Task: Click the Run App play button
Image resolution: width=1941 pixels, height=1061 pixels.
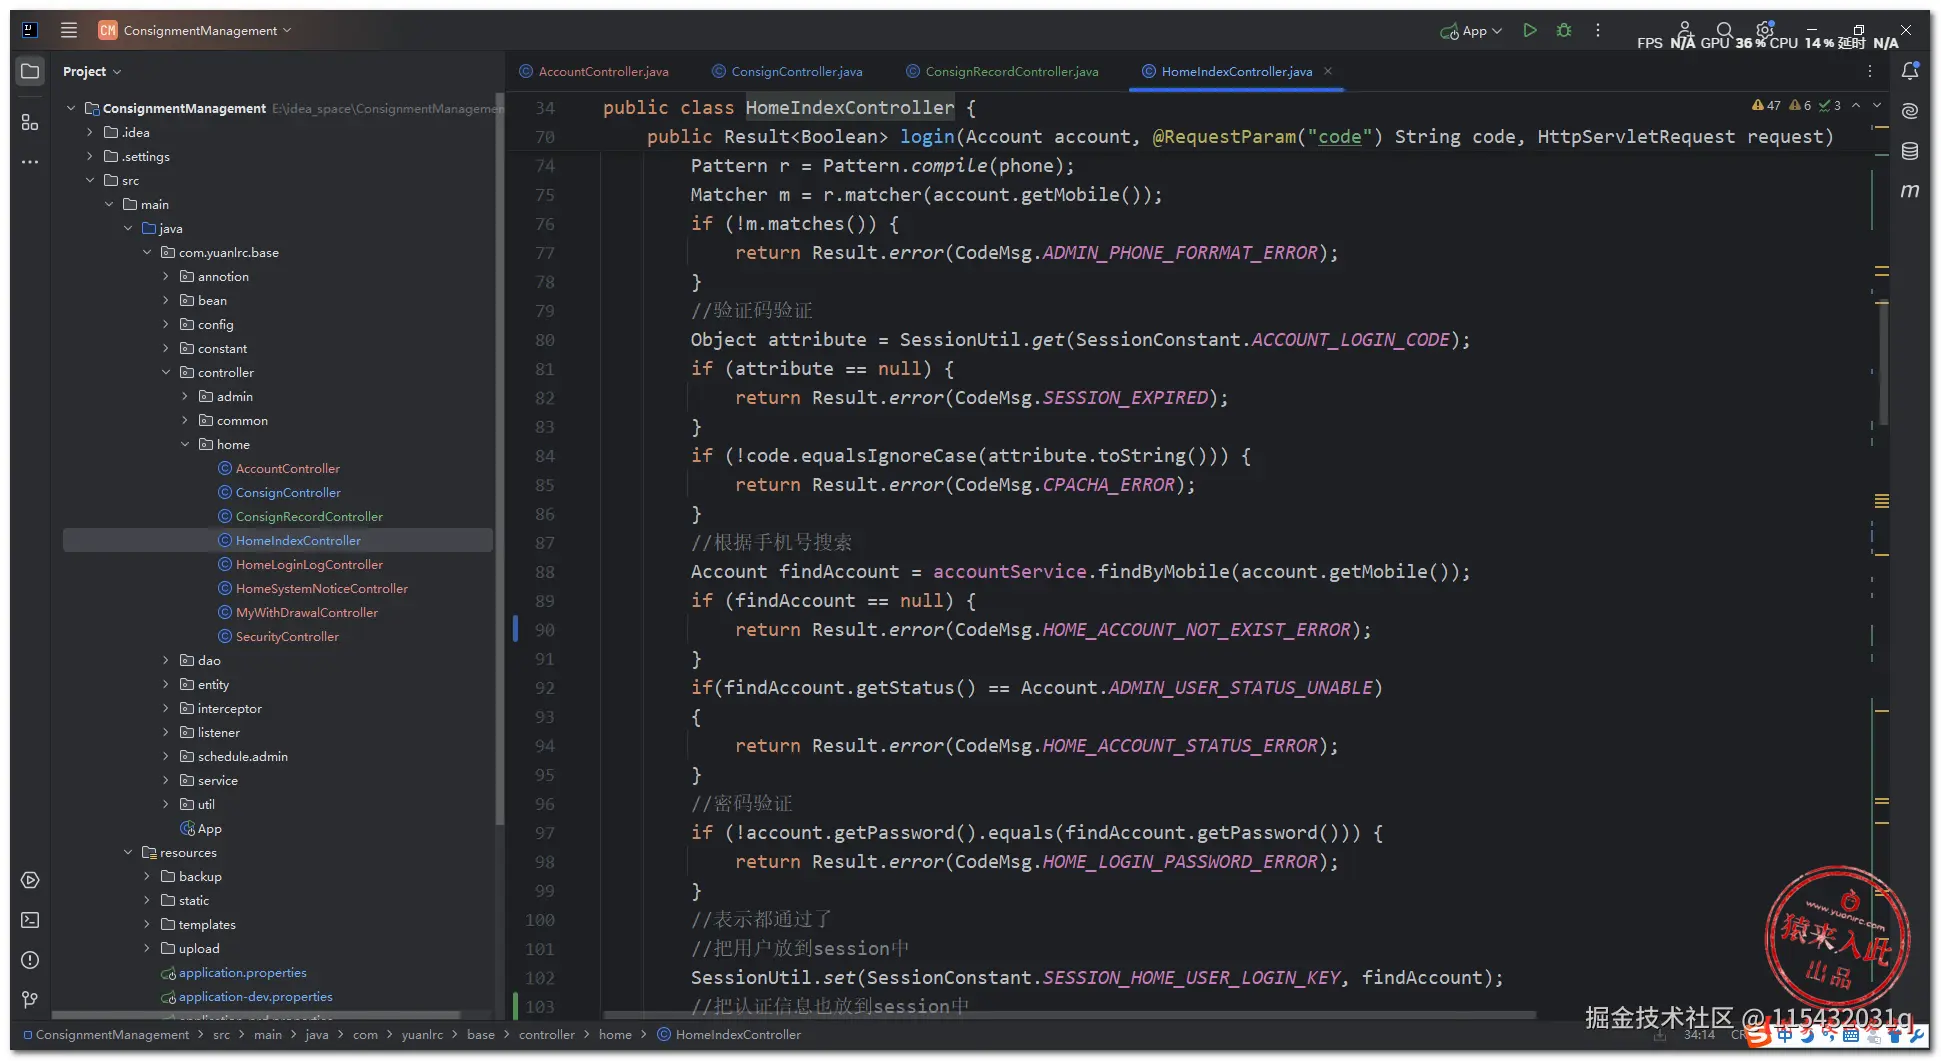Action: click(1529, 30)
